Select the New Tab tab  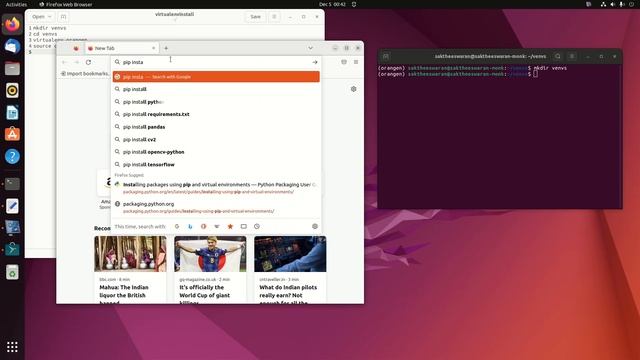click(121, 48)
